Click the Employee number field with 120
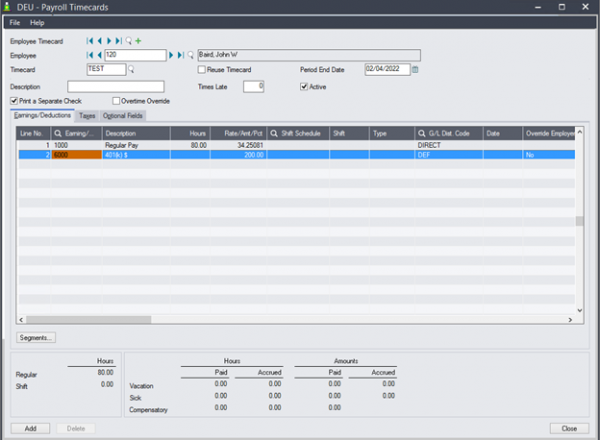This screenshot has height=440, width=600. click(135, 55)
